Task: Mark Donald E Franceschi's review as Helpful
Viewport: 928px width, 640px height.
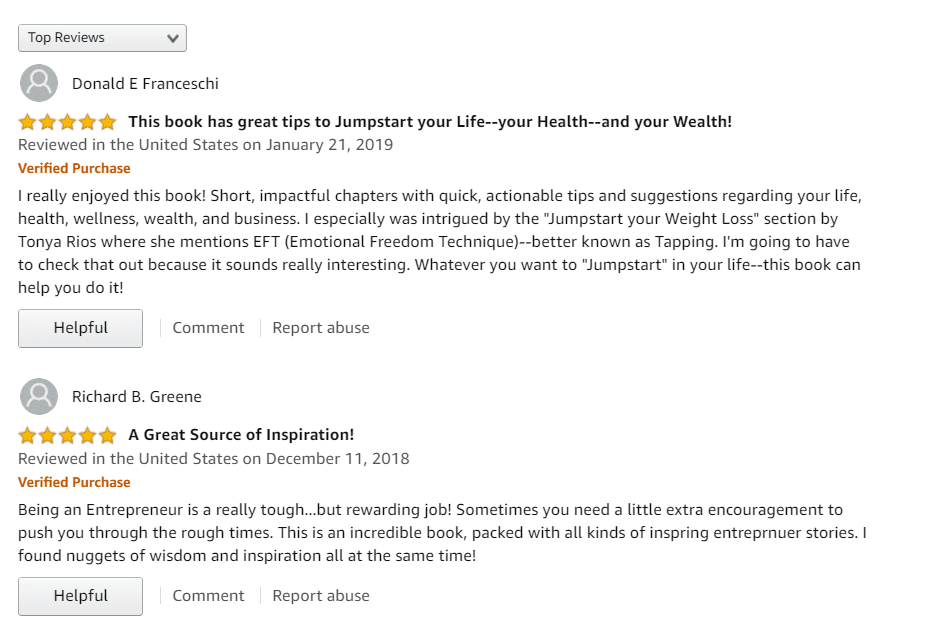Action: [80, 328]
